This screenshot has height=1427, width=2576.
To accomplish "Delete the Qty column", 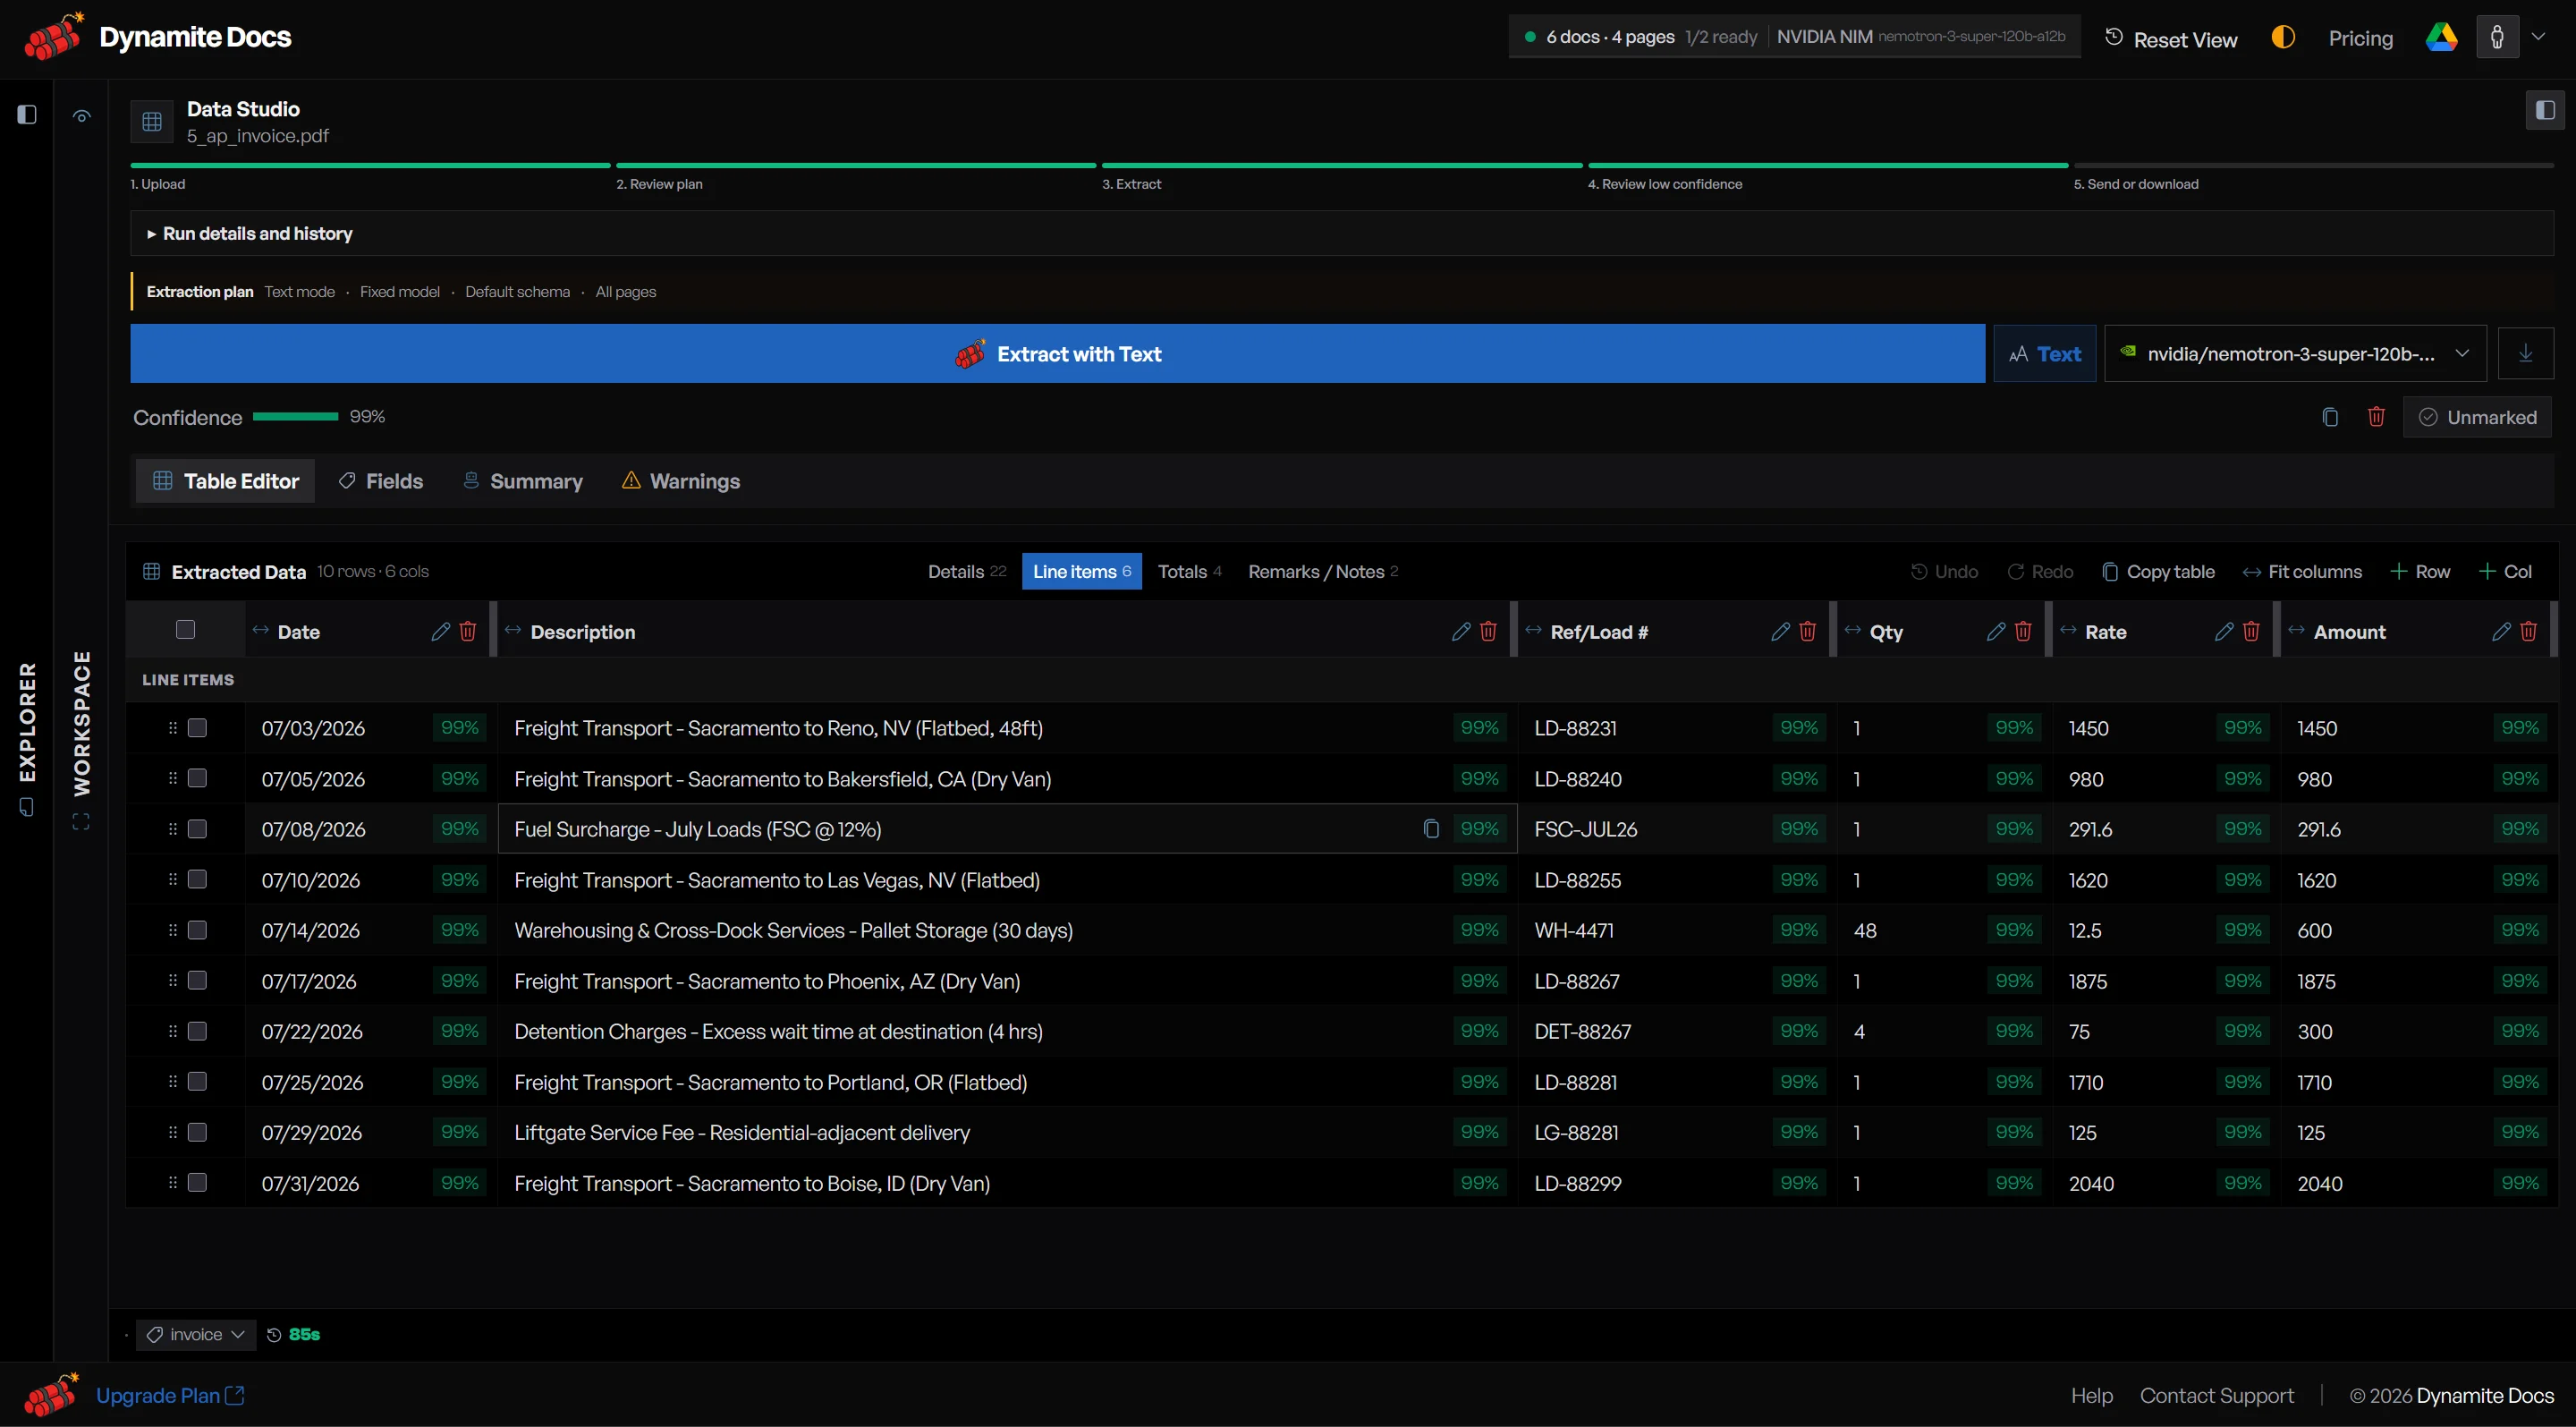I will tap(2023, 632).
